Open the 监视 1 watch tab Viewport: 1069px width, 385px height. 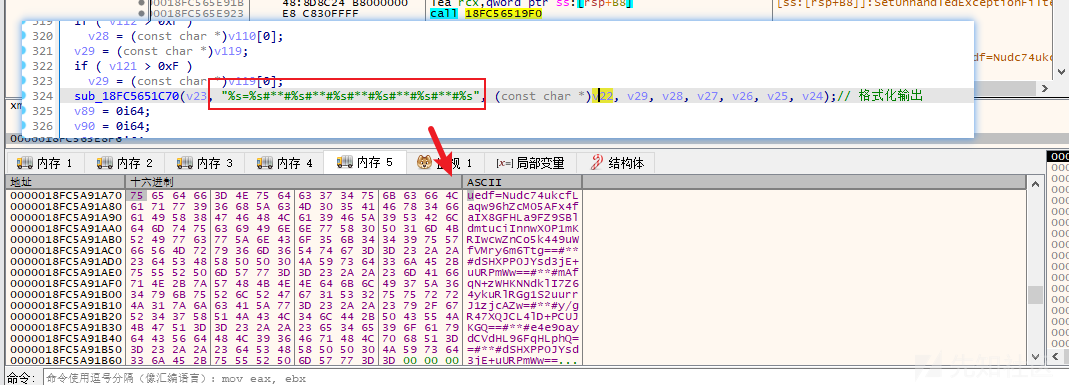[445, 163]
